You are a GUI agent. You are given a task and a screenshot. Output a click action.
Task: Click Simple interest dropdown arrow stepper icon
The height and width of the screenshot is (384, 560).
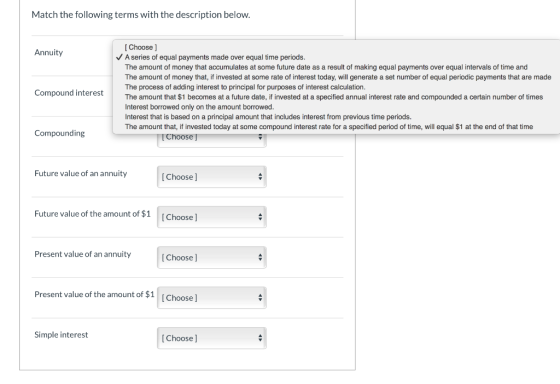(260, 338)
